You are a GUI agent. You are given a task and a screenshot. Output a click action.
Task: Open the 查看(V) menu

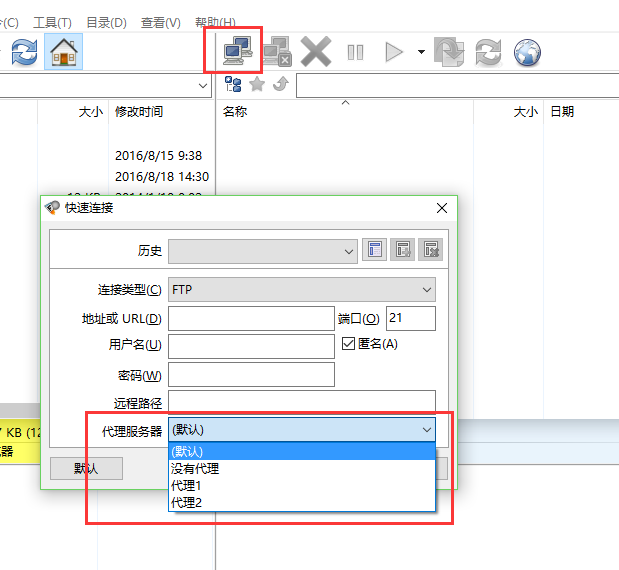click(160, 22)
